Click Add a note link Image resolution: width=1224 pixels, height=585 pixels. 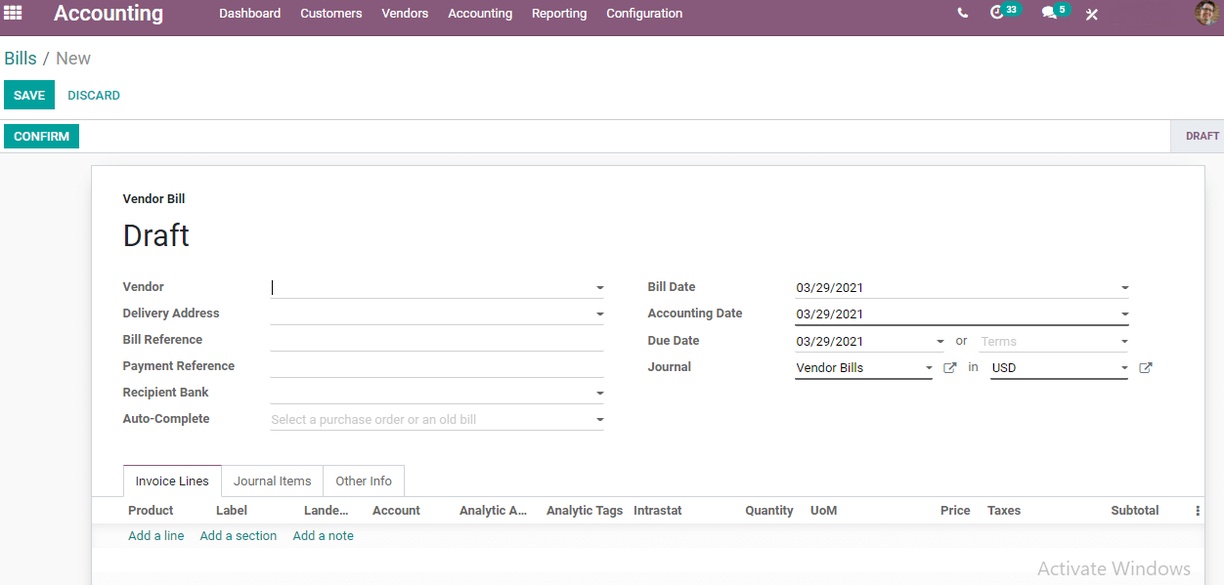click(323, 536)
